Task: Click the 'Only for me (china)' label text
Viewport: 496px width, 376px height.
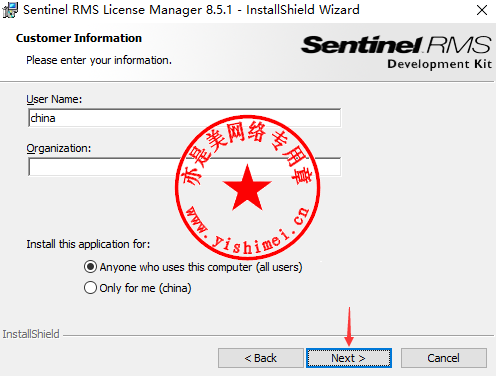Action: 145,288
